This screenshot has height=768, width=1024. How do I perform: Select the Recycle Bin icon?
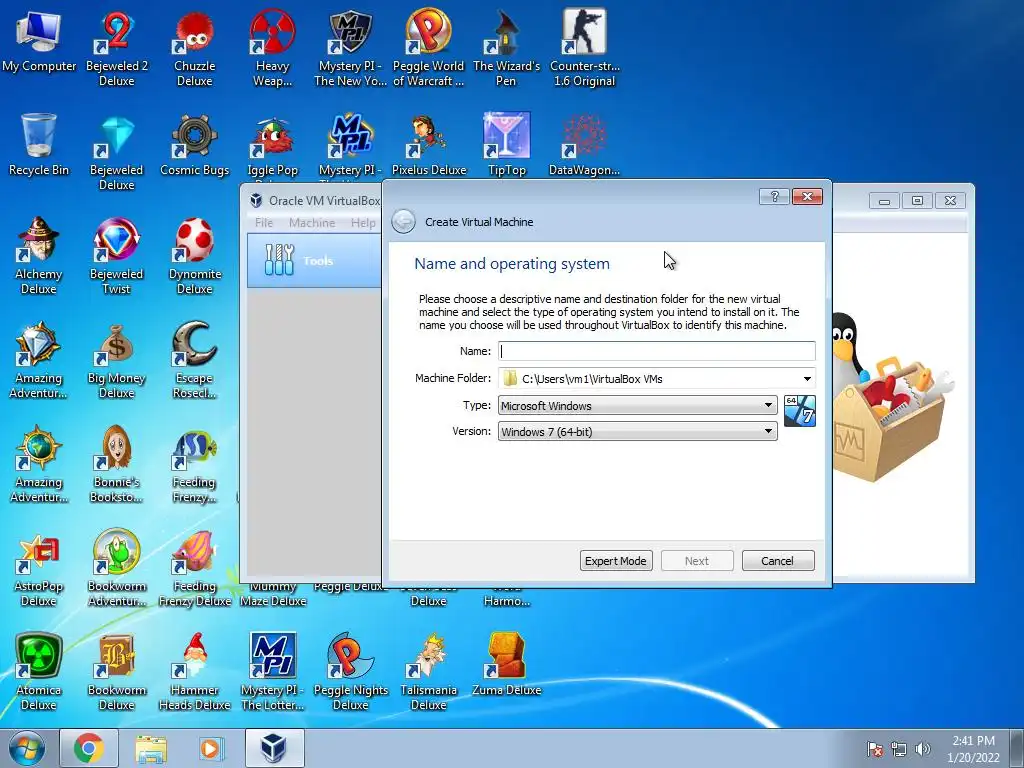tap(39, 144)
